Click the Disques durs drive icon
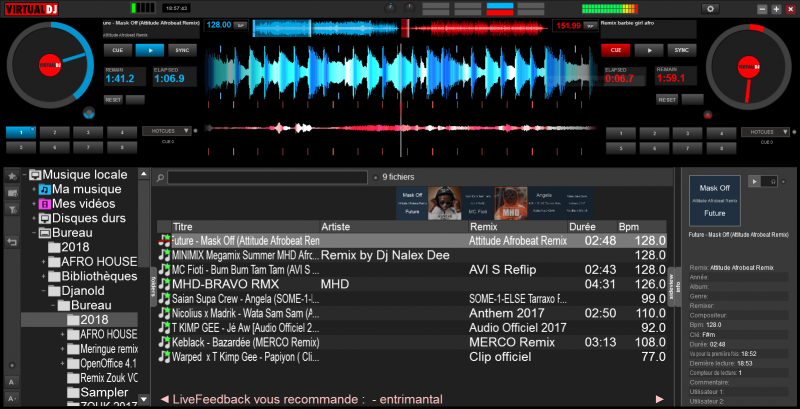Screen dimensions: 800x409 [x=45, y=218]
